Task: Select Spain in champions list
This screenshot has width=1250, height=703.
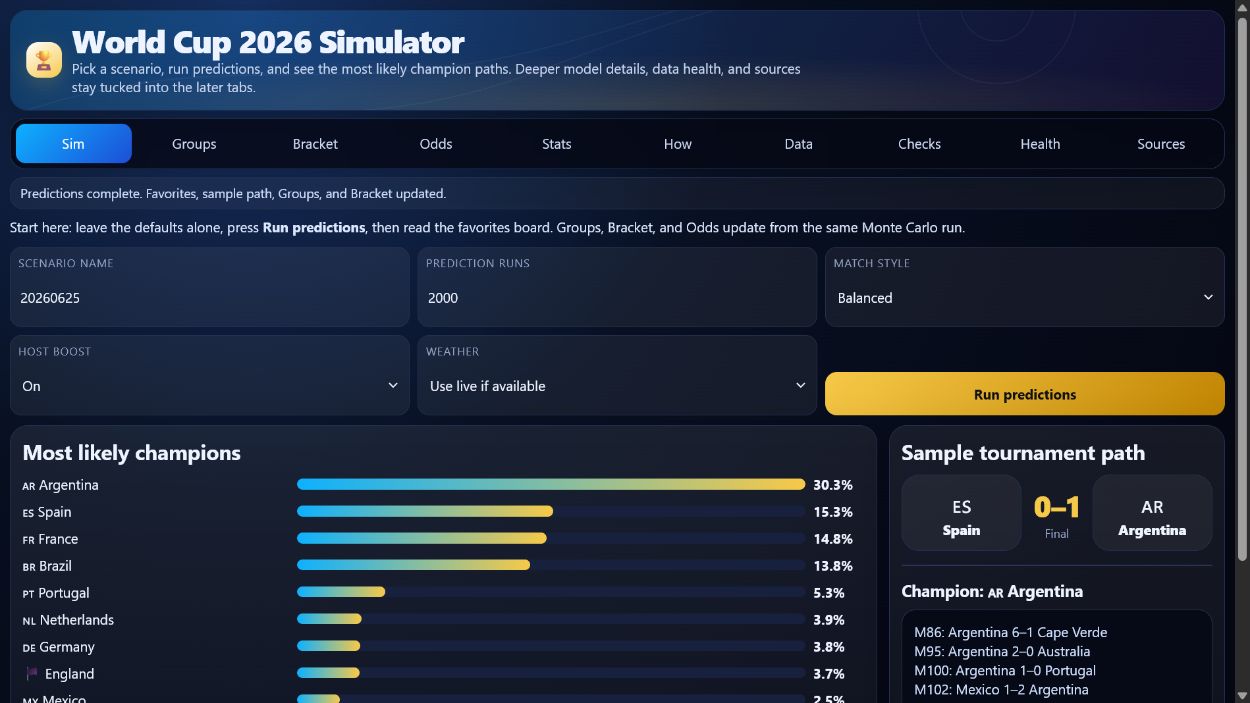Action: coord(47,512)
